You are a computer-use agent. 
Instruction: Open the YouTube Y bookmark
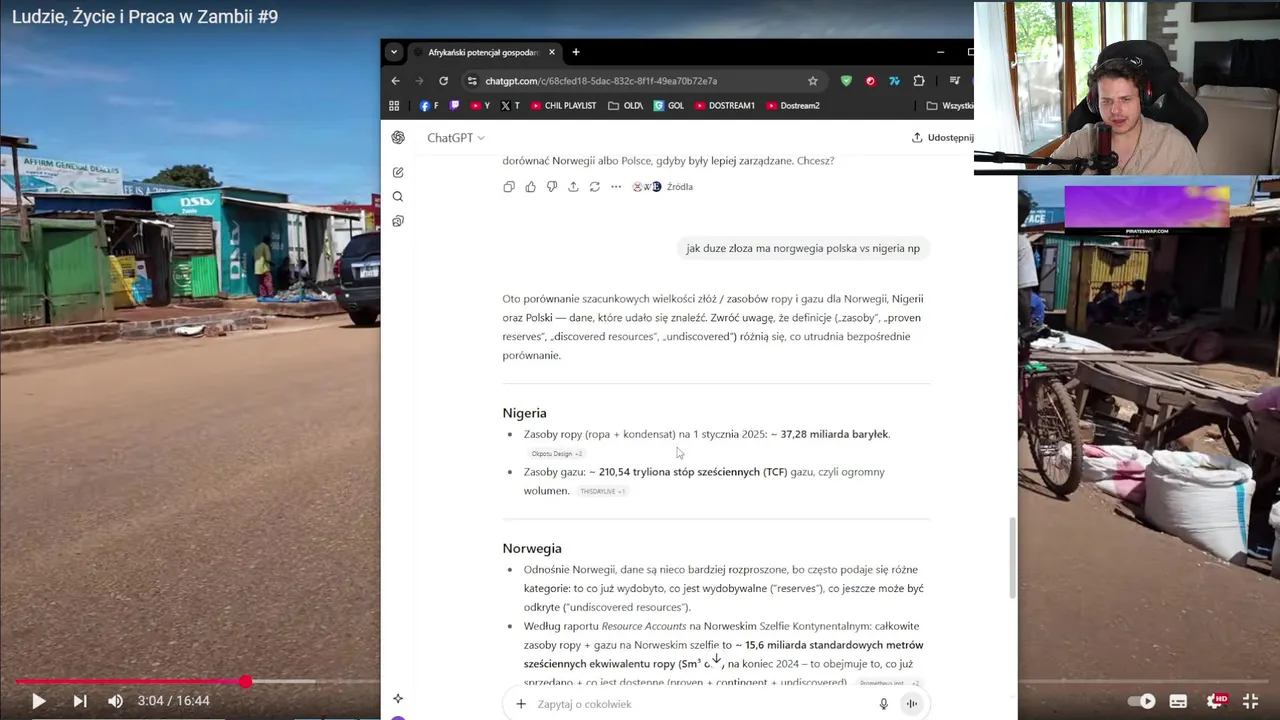tap(481, 106)
